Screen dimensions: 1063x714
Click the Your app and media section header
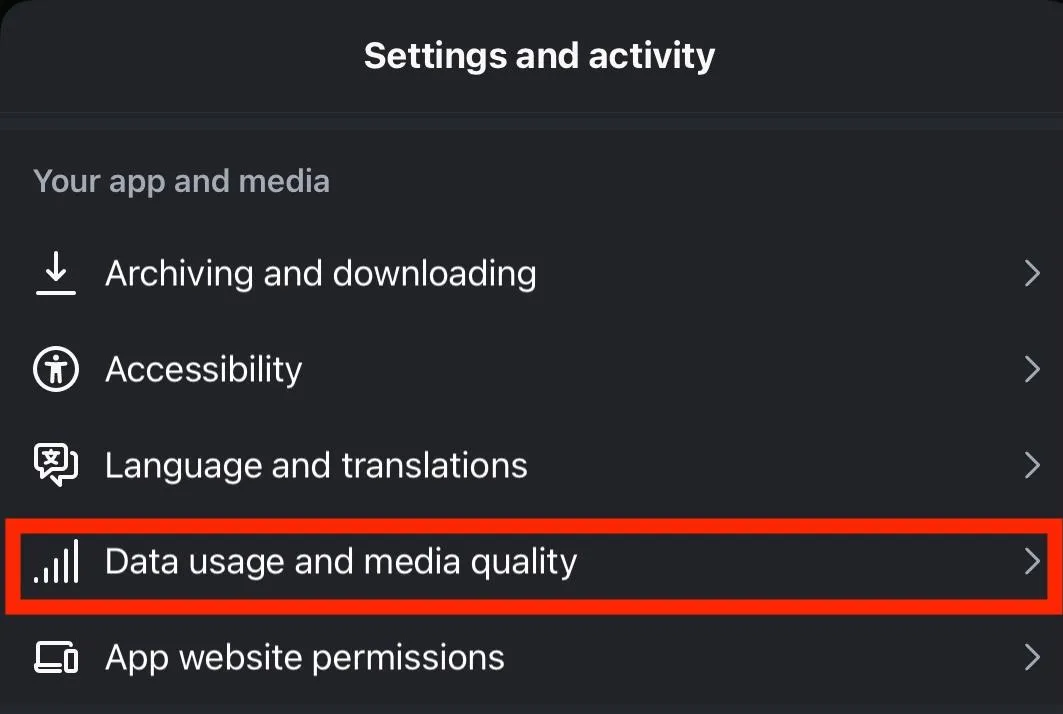pyautogui.click(x=181, y=180)
